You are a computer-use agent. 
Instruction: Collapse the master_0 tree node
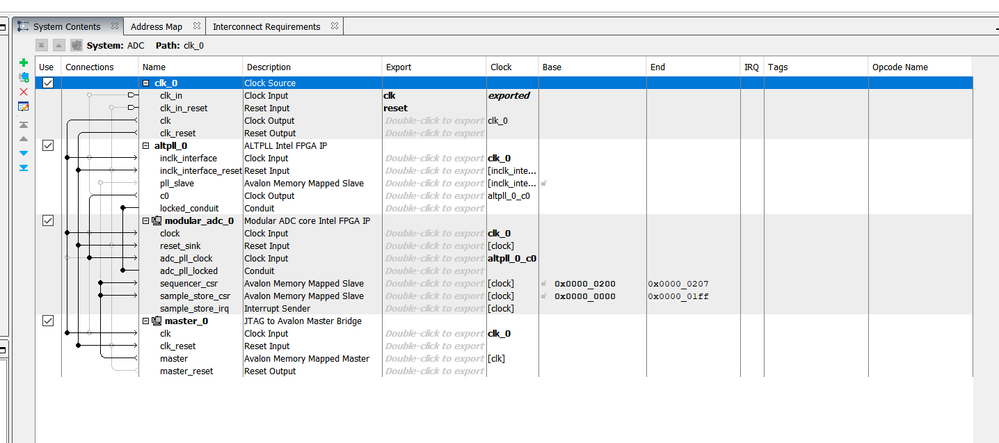[146, 321]
